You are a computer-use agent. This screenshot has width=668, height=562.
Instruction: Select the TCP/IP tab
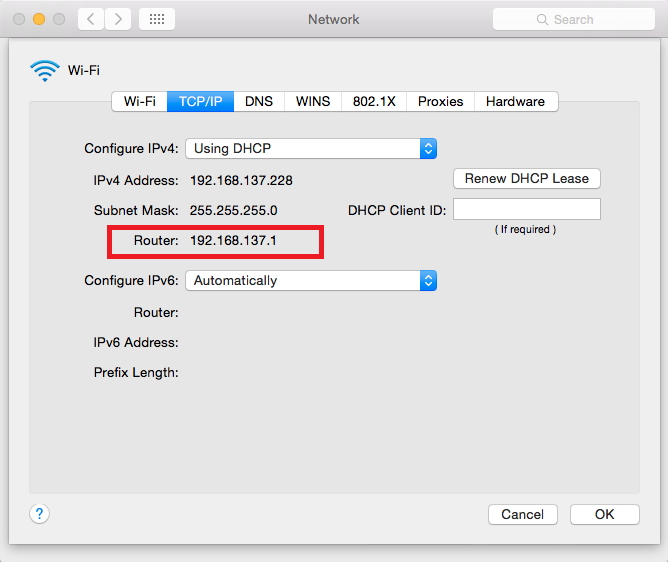pos(200,101)
